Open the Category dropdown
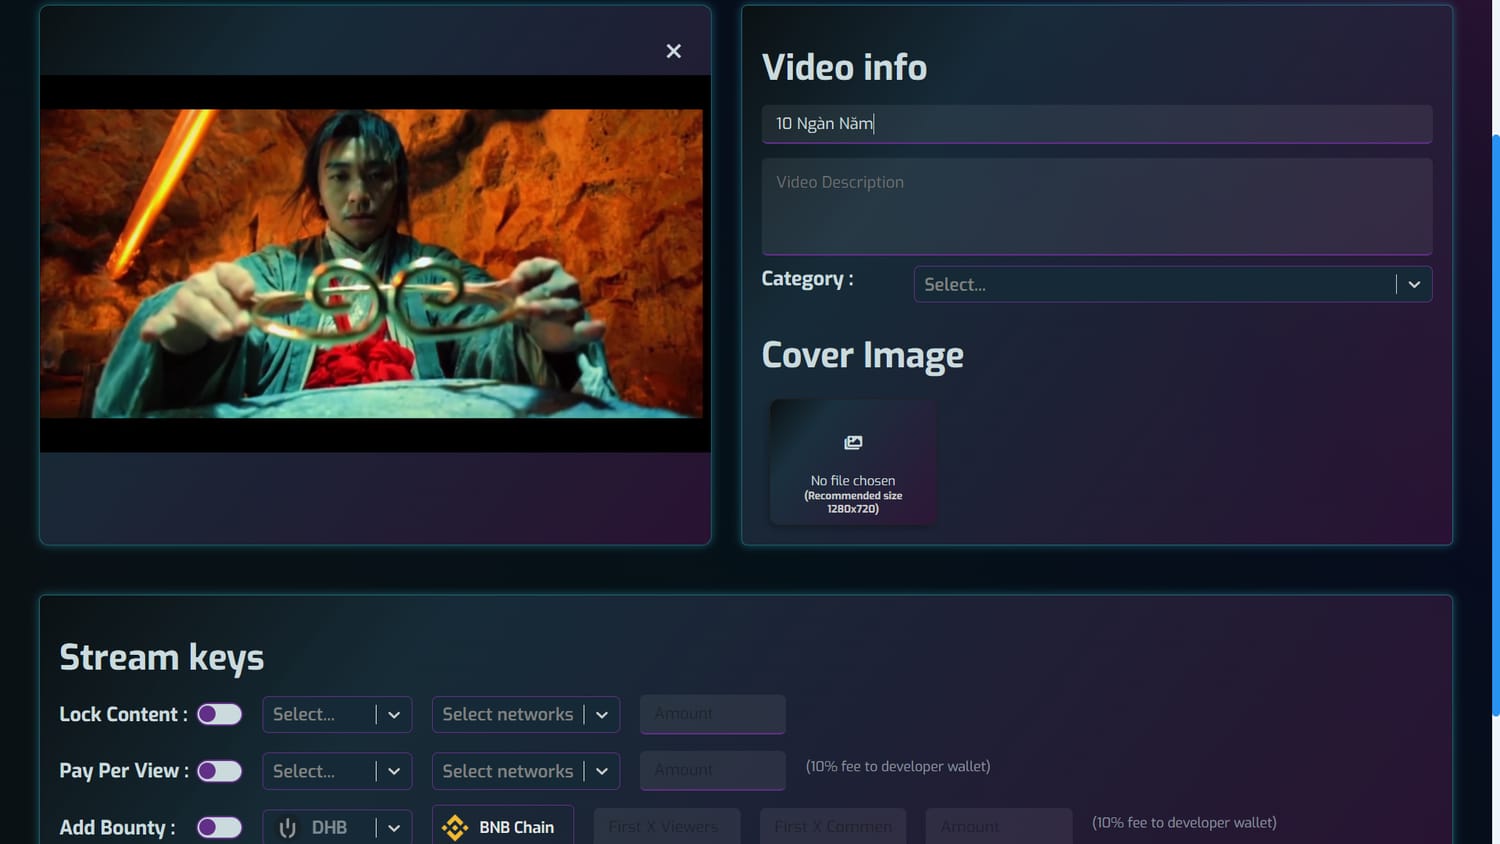Image resolution: width=1500 pixels, height=844 pixels. 1173,284
